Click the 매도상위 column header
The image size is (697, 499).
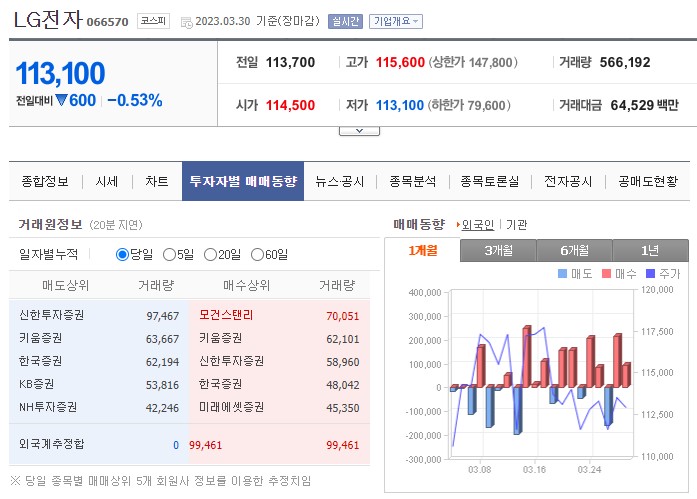pyautogui.click(x=66, y=285)
